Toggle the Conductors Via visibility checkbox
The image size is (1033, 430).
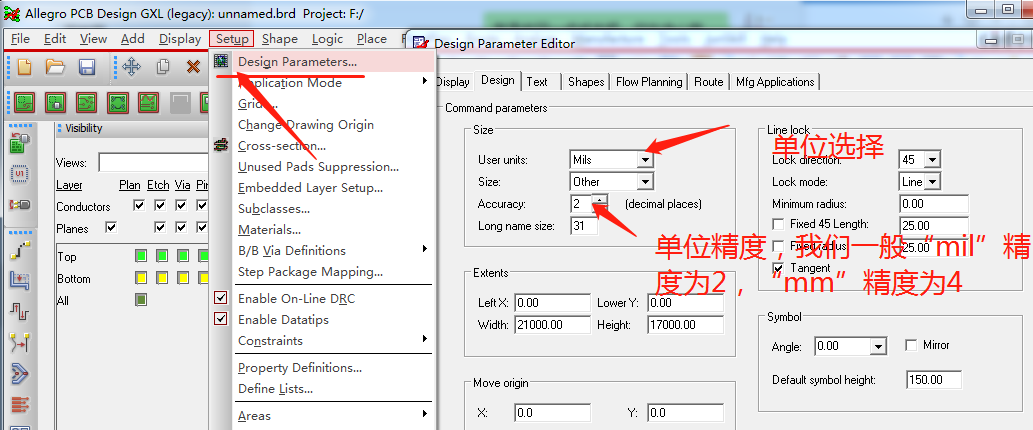coord(181,205)
